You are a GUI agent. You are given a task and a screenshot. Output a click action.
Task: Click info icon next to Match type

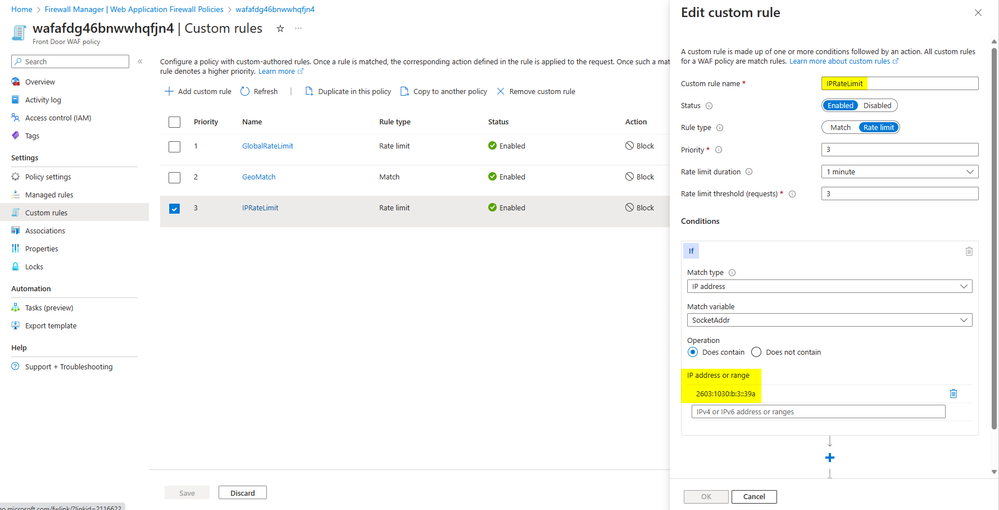[x=731, y=272]
